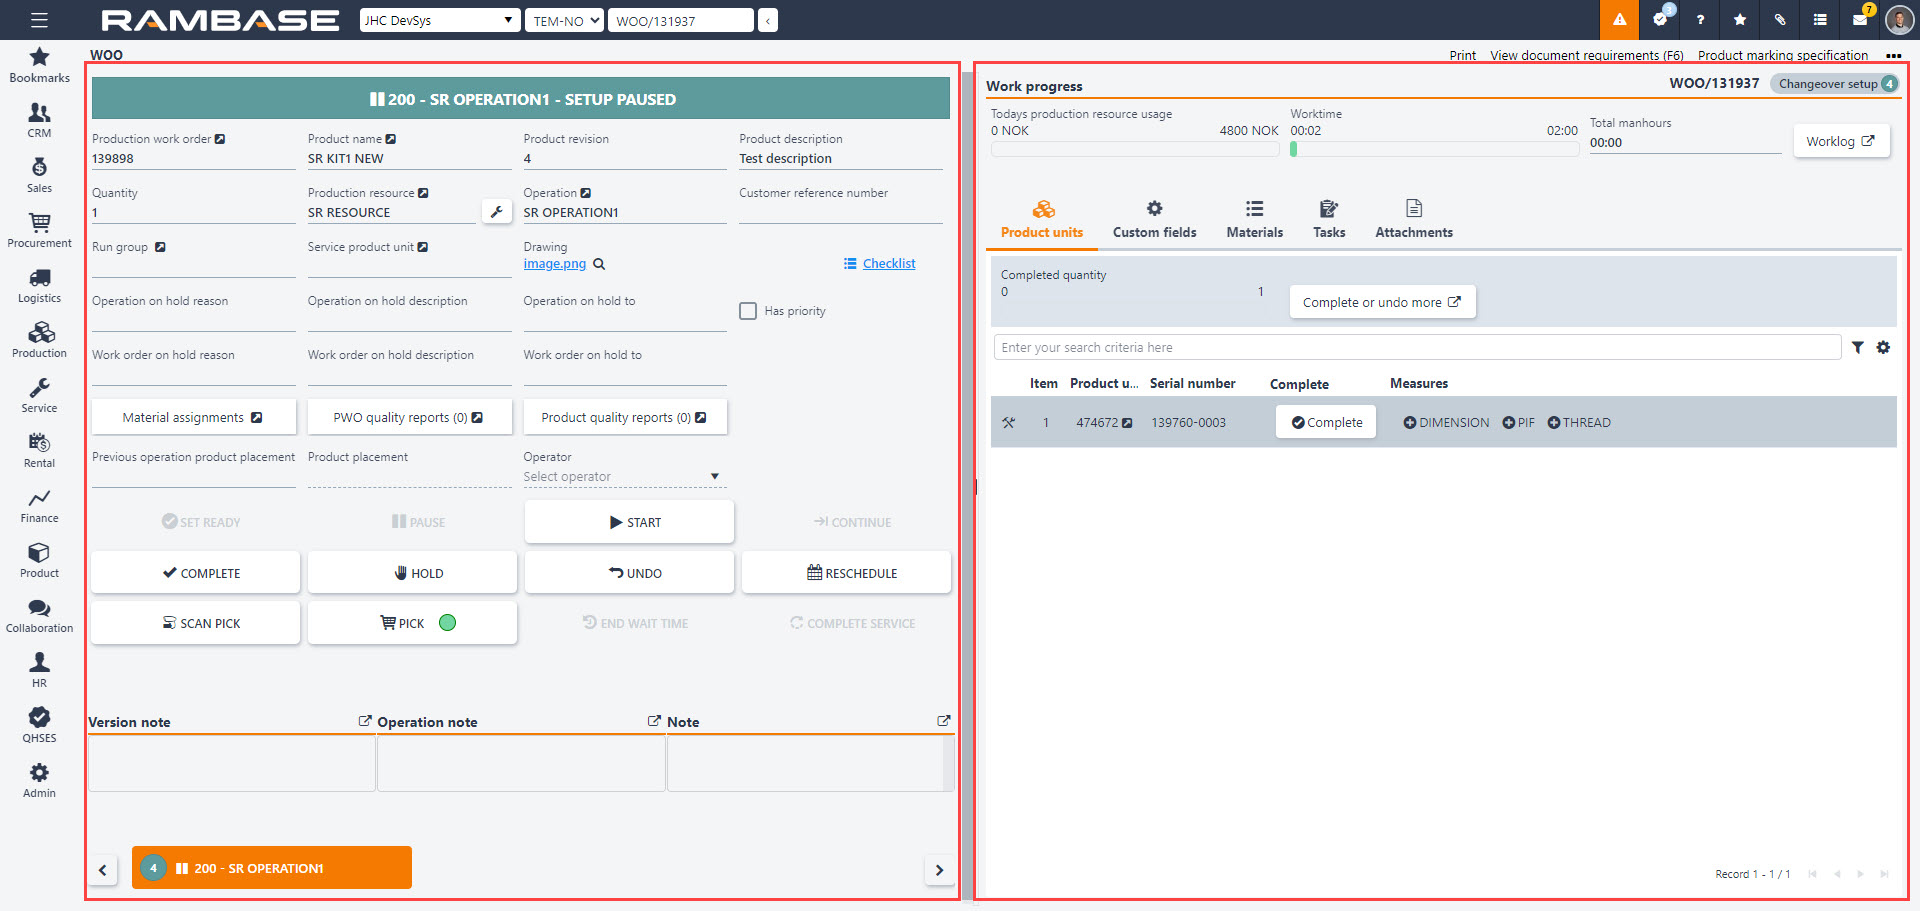The height and width of the screenshot is (911, 1920).
Task: Switch to the Custom fields tab
Action: click(1154, 219)
